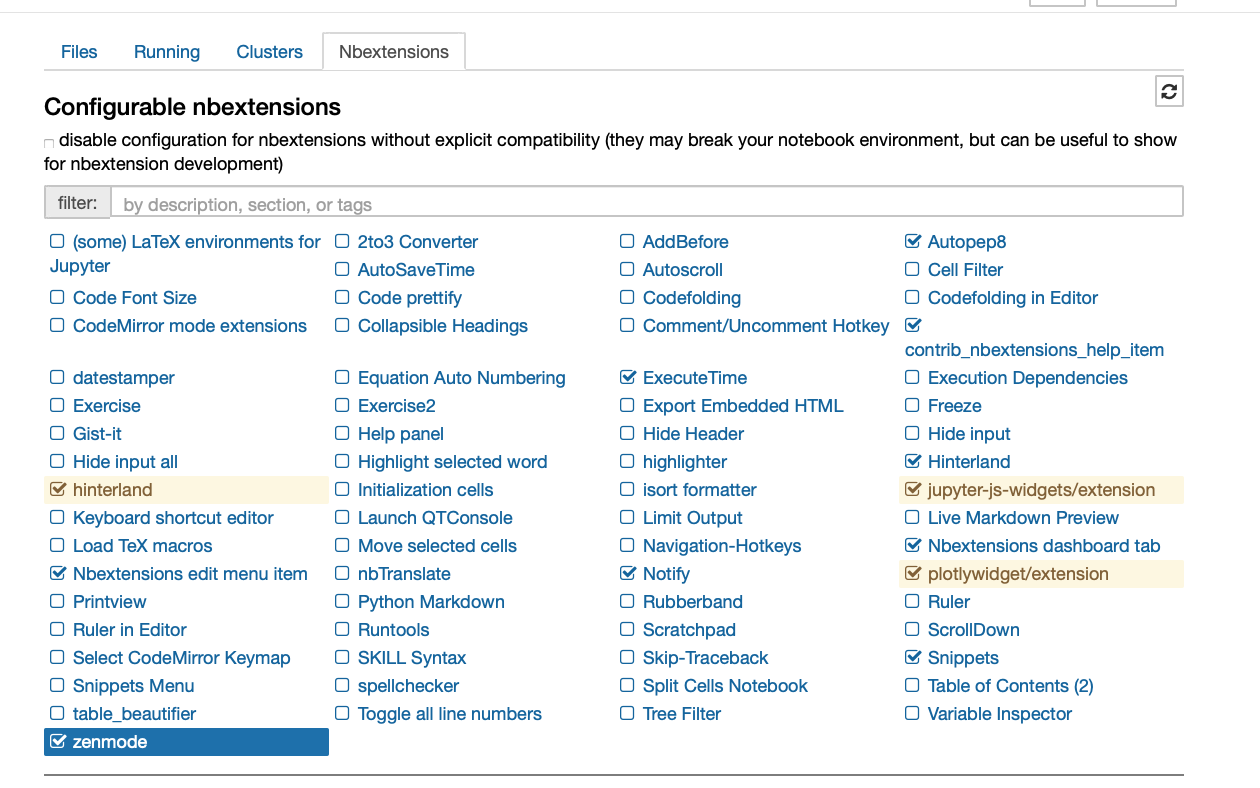Select the Load TeX macros extension
The height and width of the screenshot is (788, 1260).
142,546
